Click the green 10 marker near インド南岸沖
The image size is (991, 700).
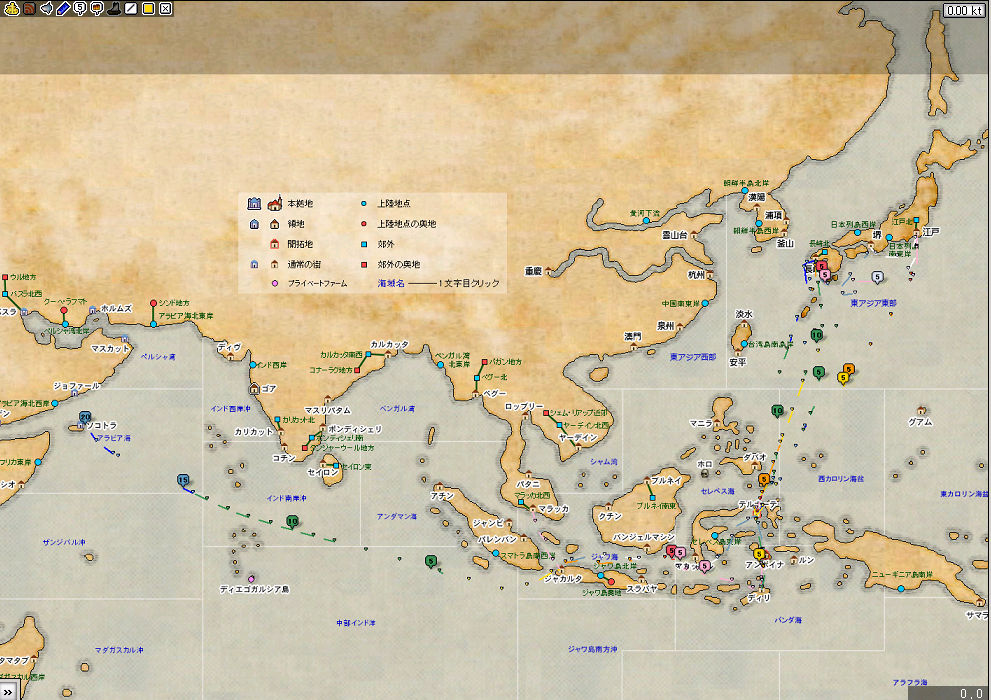(x=292, y=522)
